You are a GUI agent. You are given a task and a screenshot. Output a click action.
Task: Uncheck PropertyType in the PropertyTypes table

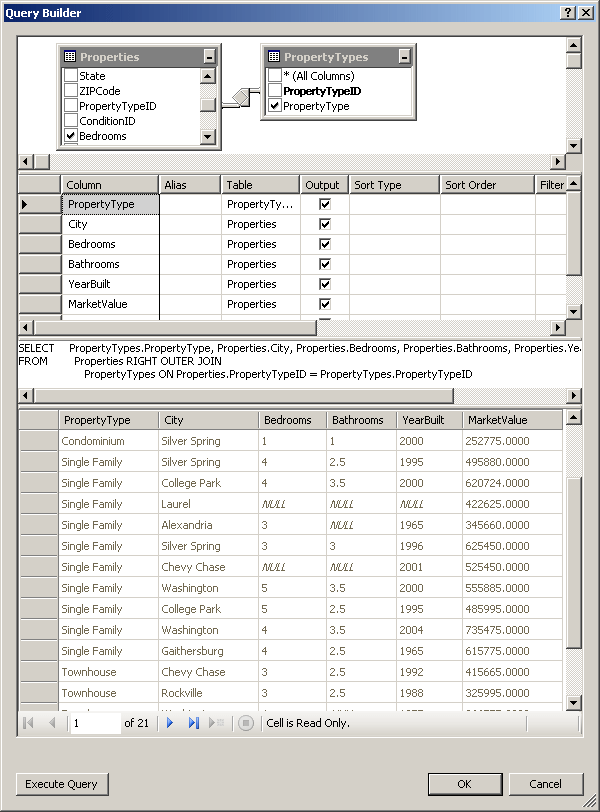[275, 106]
